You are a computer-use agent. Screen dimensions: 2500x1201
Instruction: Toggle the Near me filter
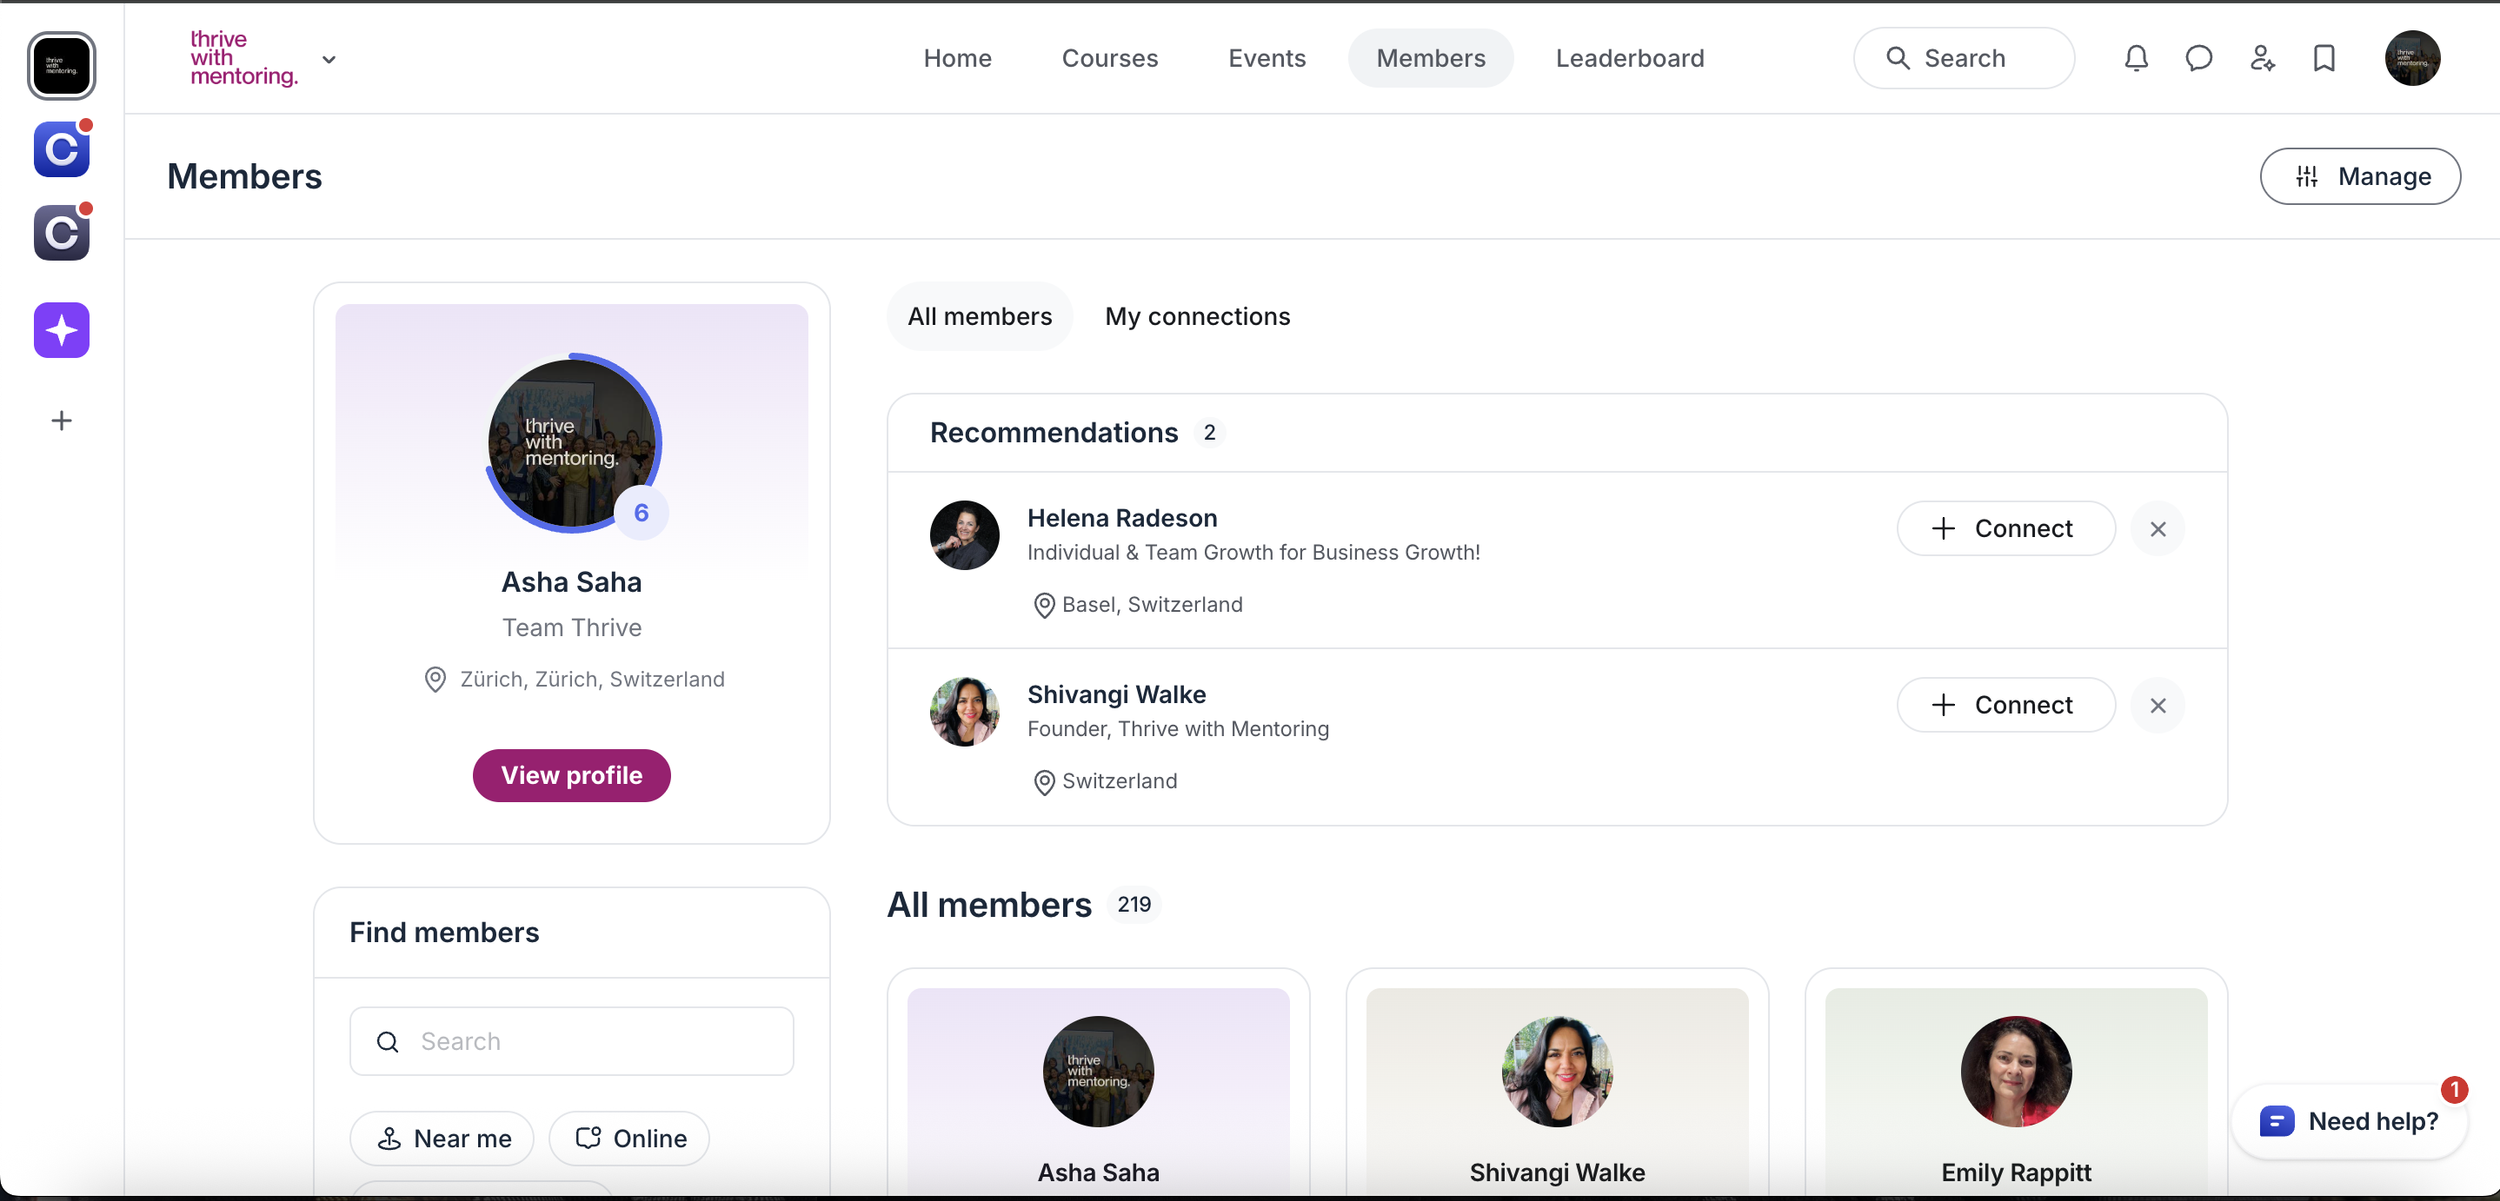pos(442,1138)
